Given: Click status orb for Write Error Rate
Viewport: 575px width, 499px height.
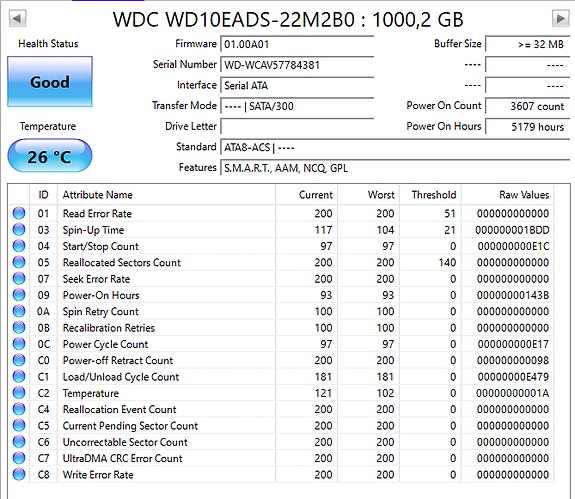Looking at the screenshot, I should [x=19, y=474].
